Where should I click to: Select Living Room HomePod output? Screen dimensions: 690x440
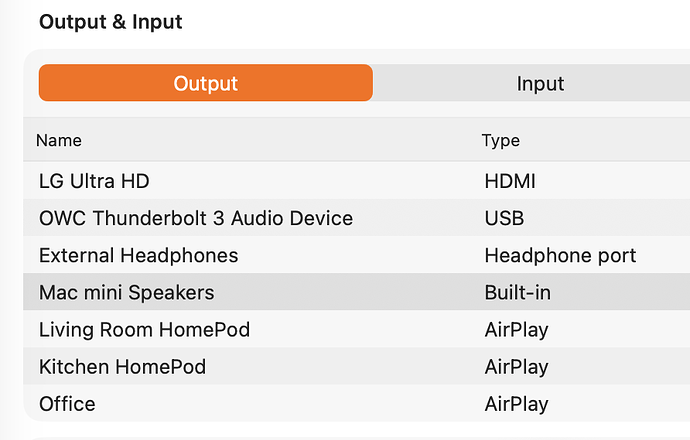[144, 330]
